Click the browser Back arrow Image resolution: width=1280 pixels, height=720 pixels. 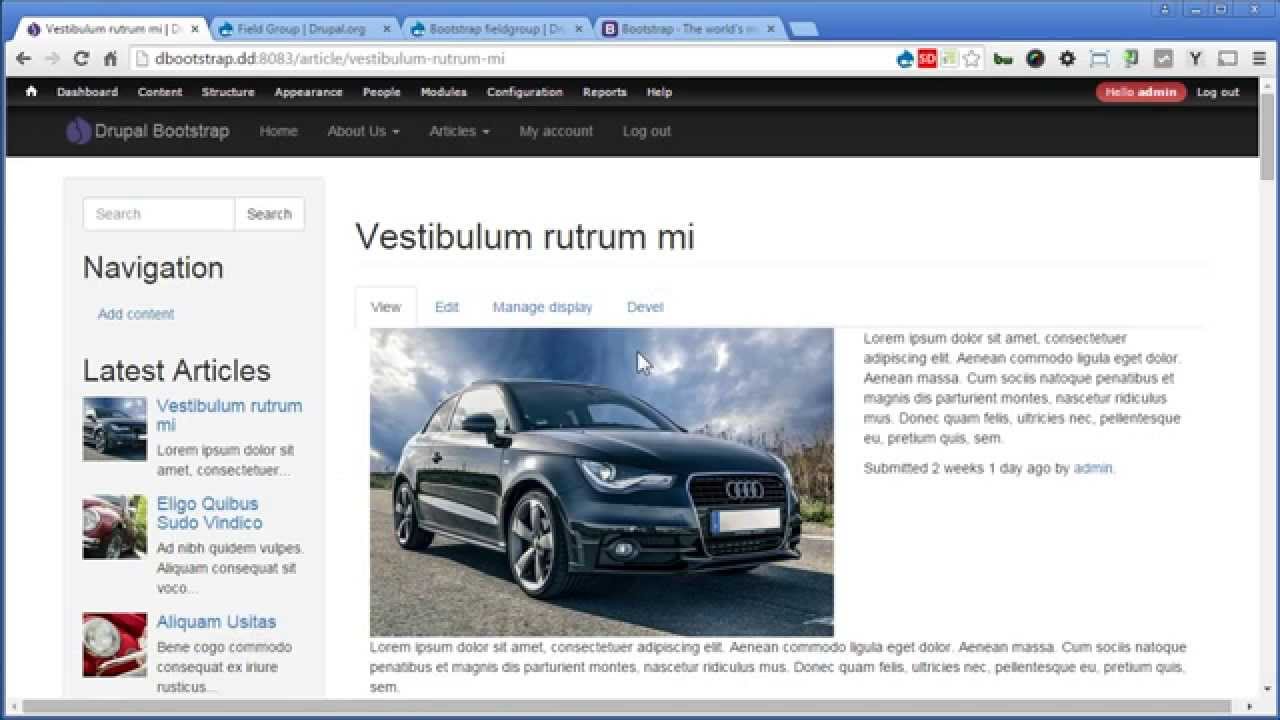point(23,59)
